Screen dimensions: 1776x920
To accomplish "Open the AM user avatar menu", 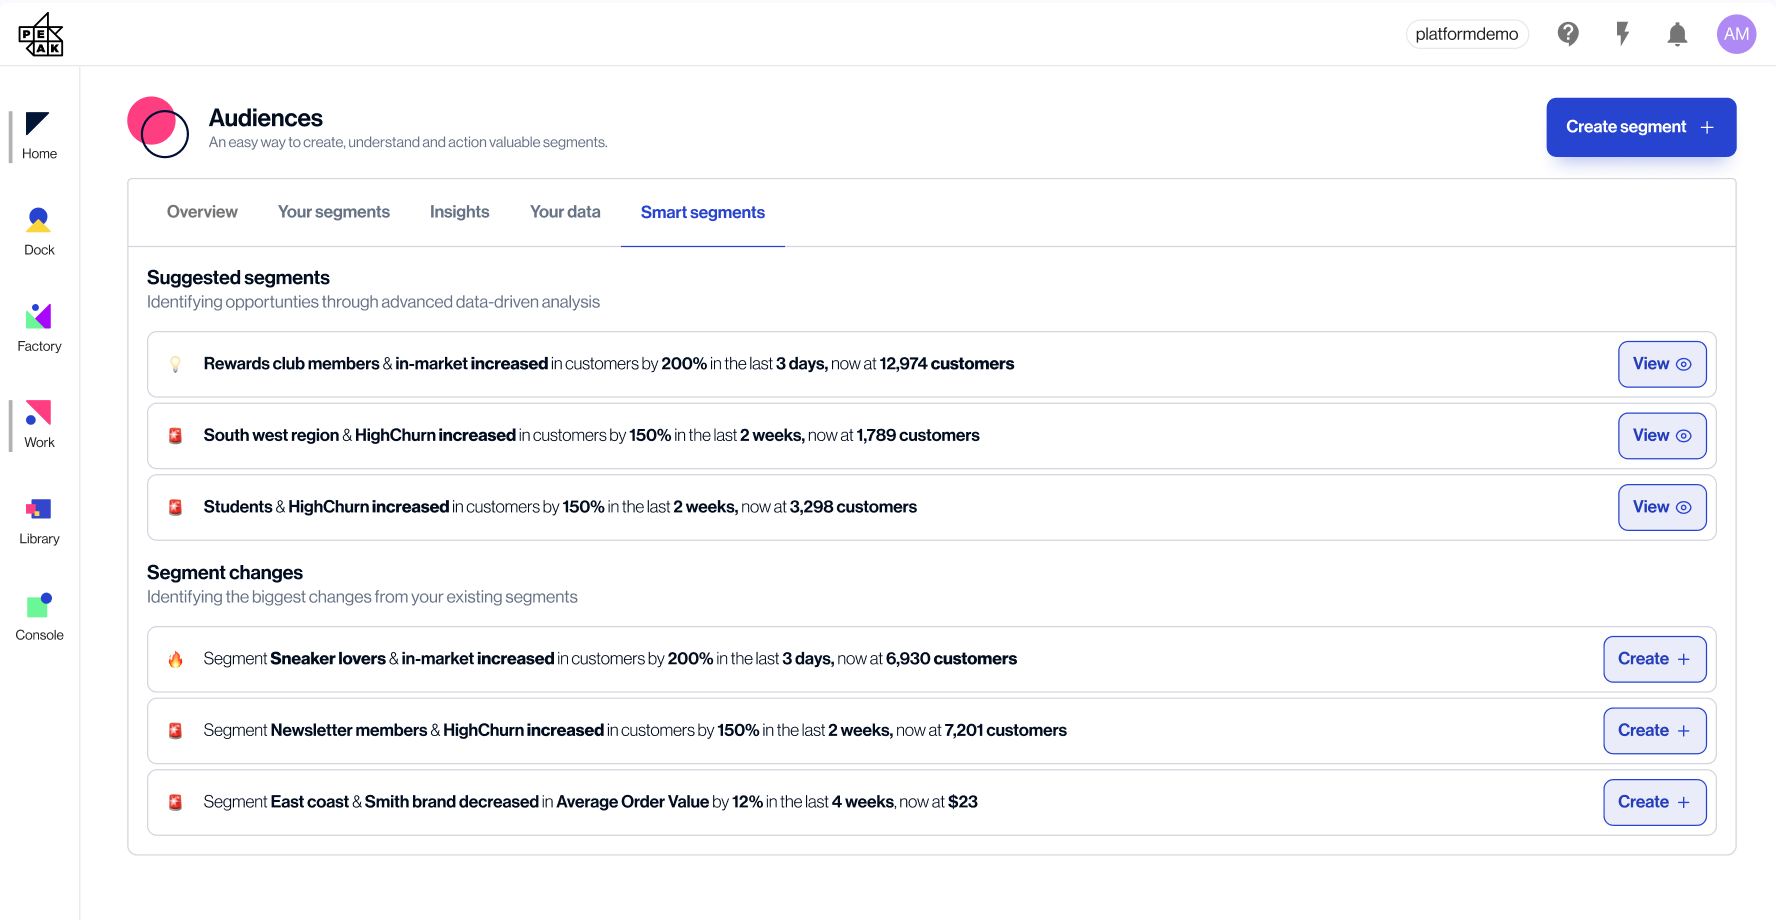I will (1737, 33).
